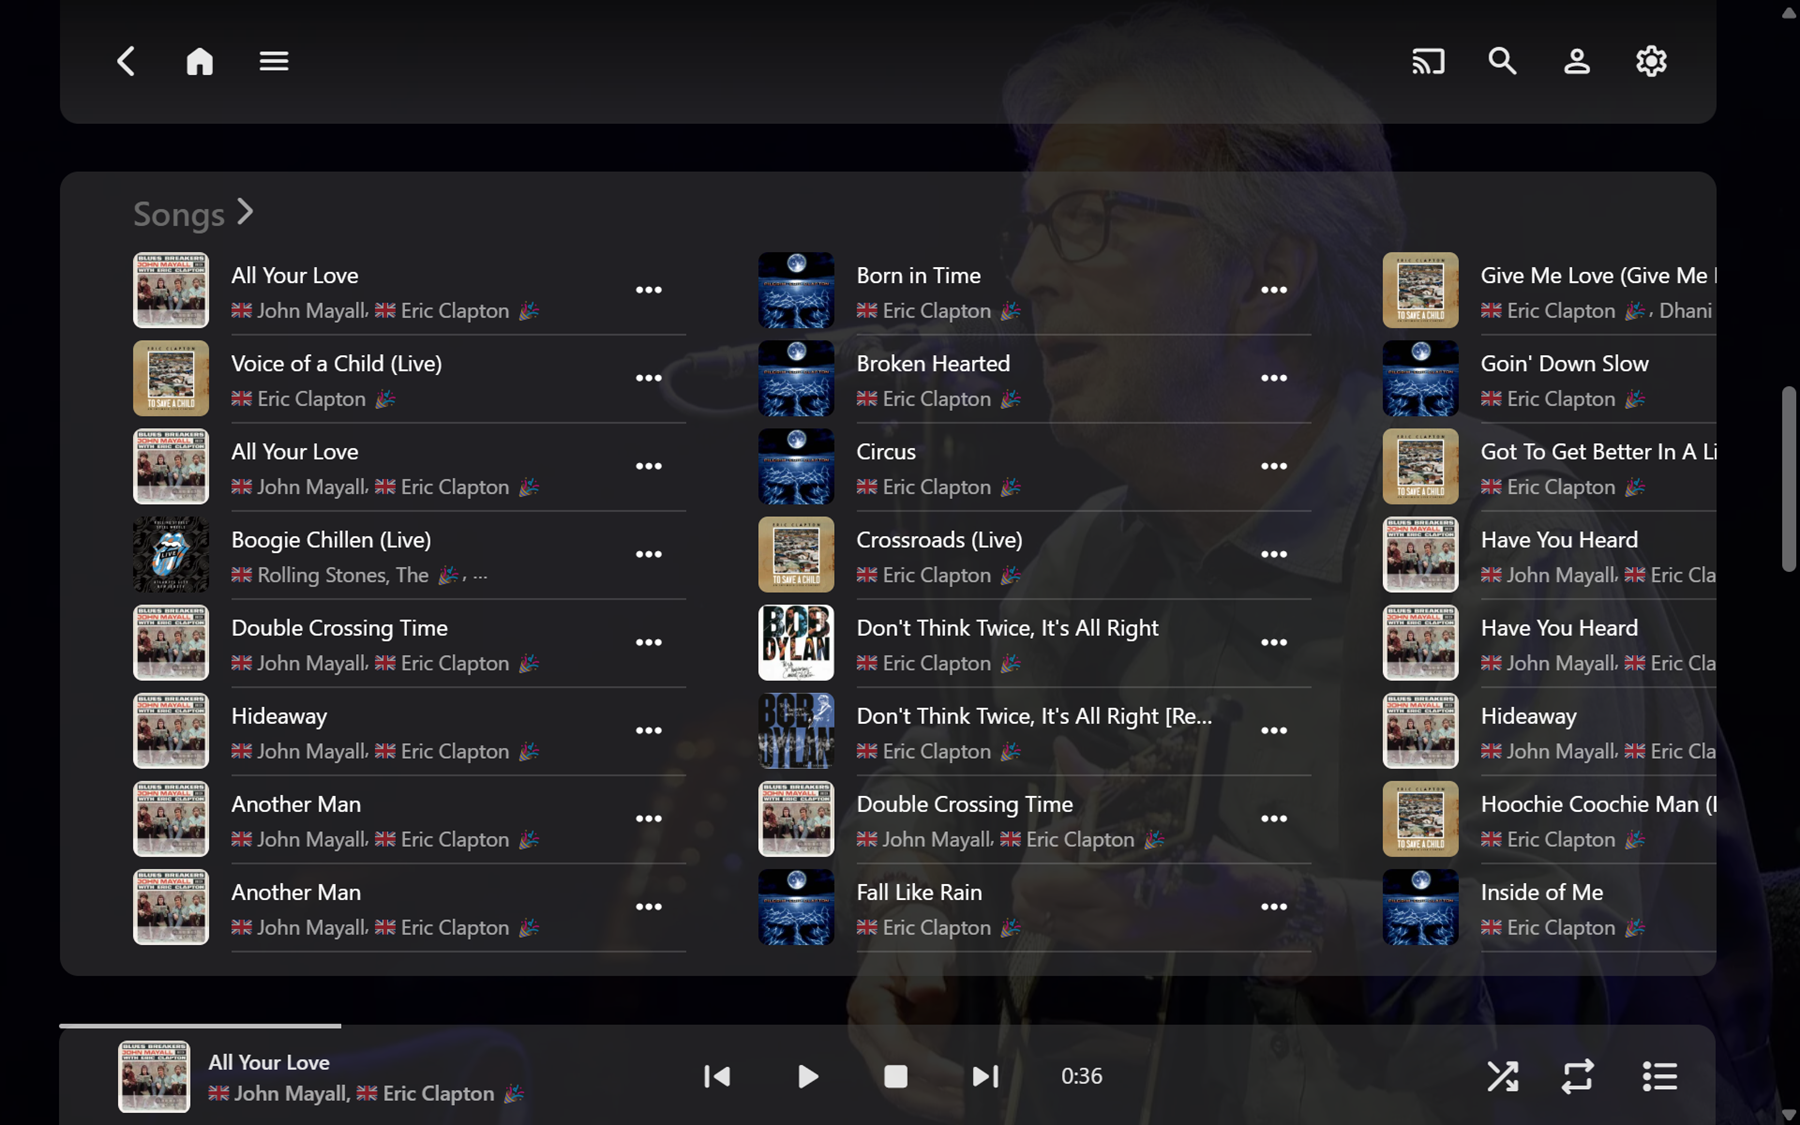
Task: Select the song Boogie Chillen (Live)
Action: click(x=331, y=540)
